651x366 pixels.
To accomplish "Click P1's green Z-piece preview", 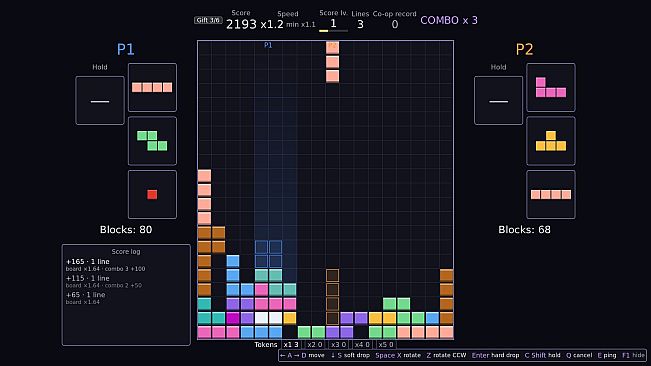I will pyautogui.click(x=152, y=141).
